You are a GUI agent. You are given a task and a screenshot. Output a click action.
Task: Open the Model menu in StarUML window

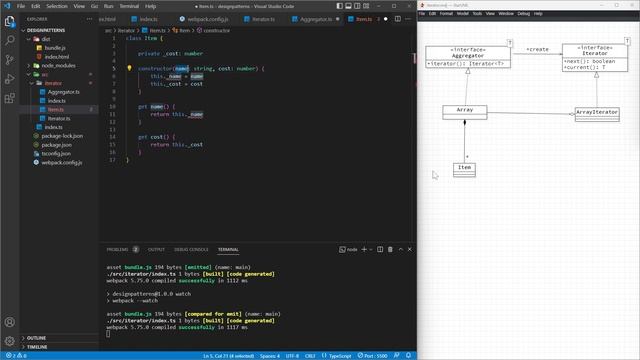pyautogui.click(x=462, y=13)
